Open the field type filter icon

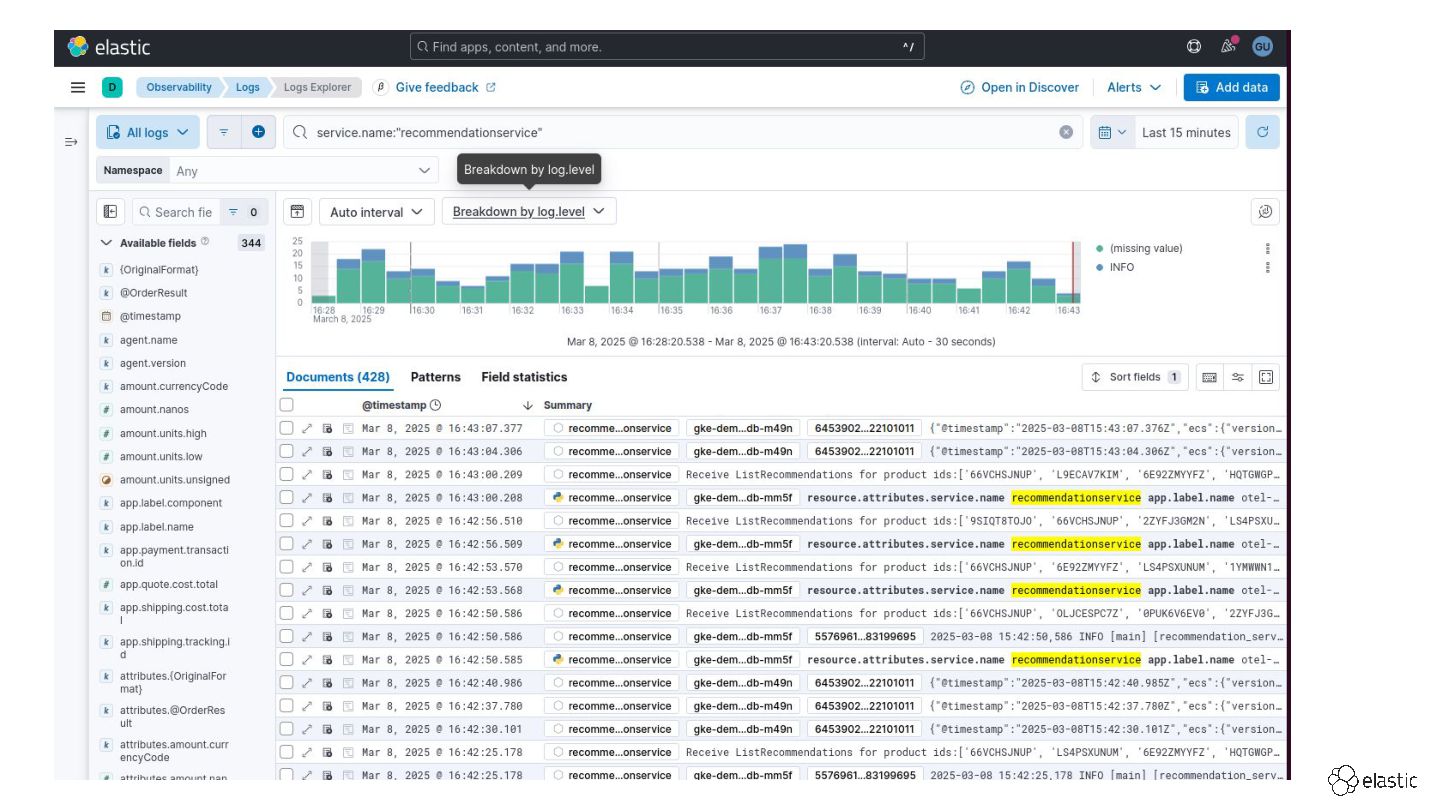(x=242, y=212)
